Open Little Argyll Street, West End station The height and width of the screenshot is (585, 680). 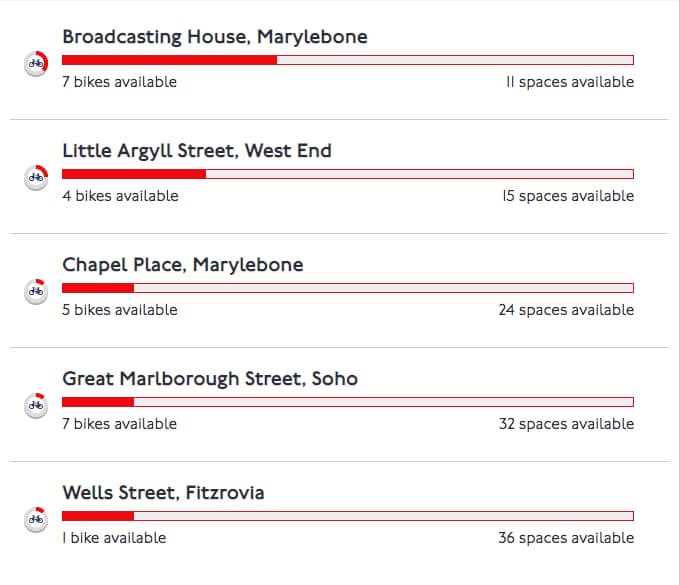click(x=196, y=151)
